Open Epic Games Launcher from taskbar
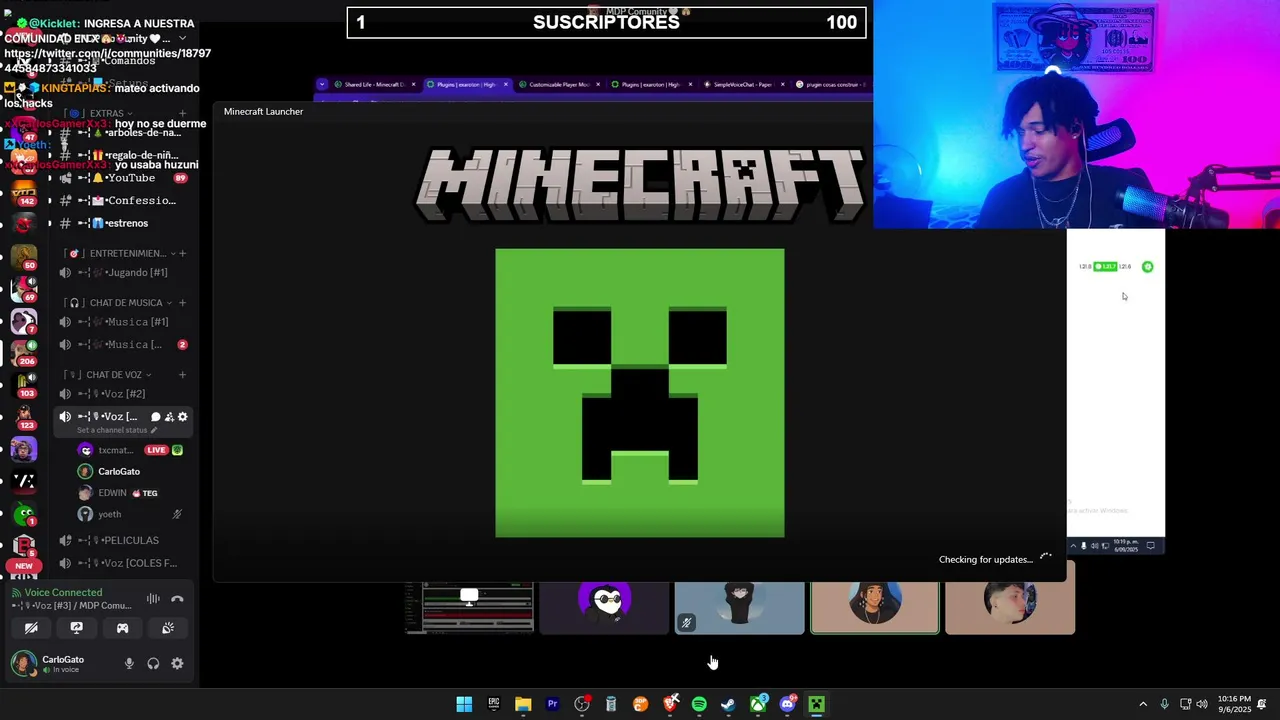This screenshot has height=720, width=1280. tap(493, 704)
